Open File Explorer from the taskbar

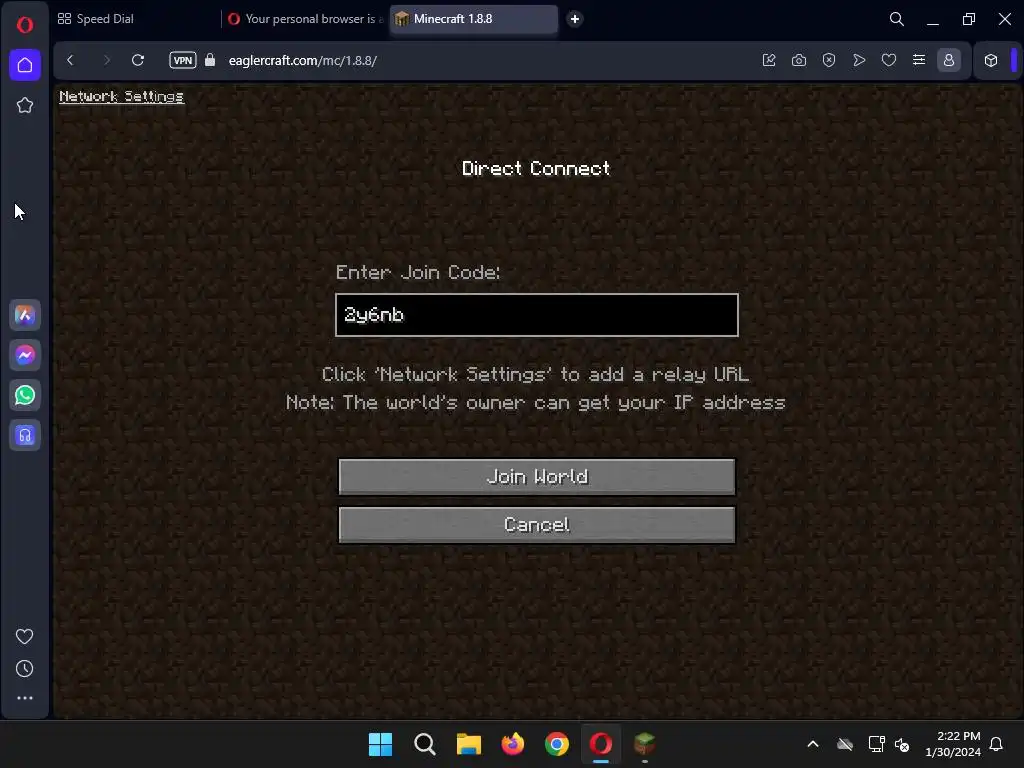pyautogui.click(x=468, y=744)
